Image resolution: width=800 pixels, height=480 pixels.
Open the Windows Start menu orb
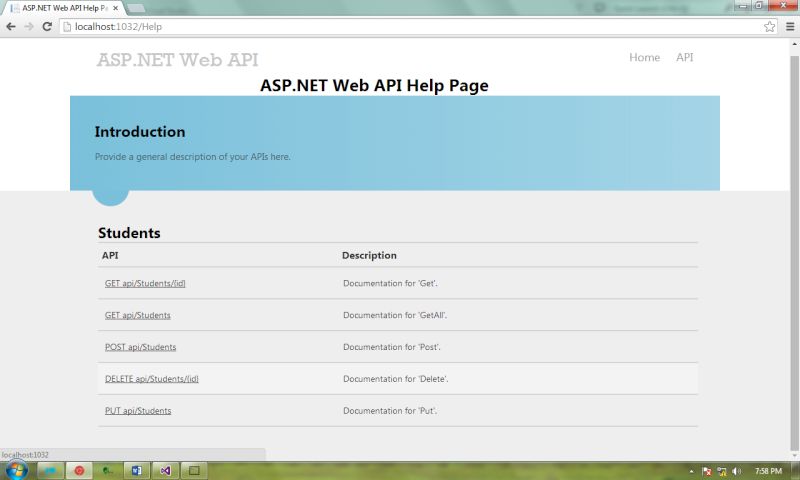[x=15, y=470]
